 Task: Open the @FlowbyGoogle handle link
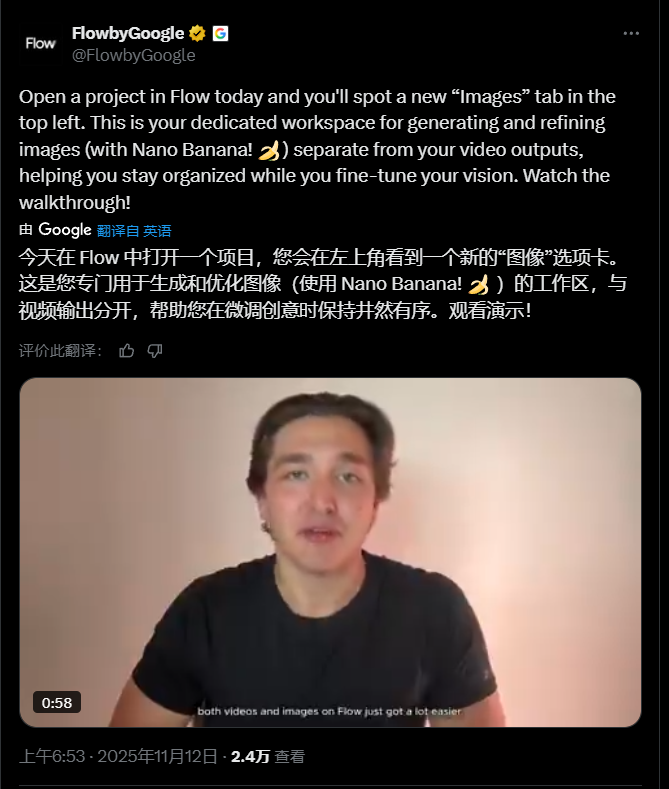(x=133, y=55)
